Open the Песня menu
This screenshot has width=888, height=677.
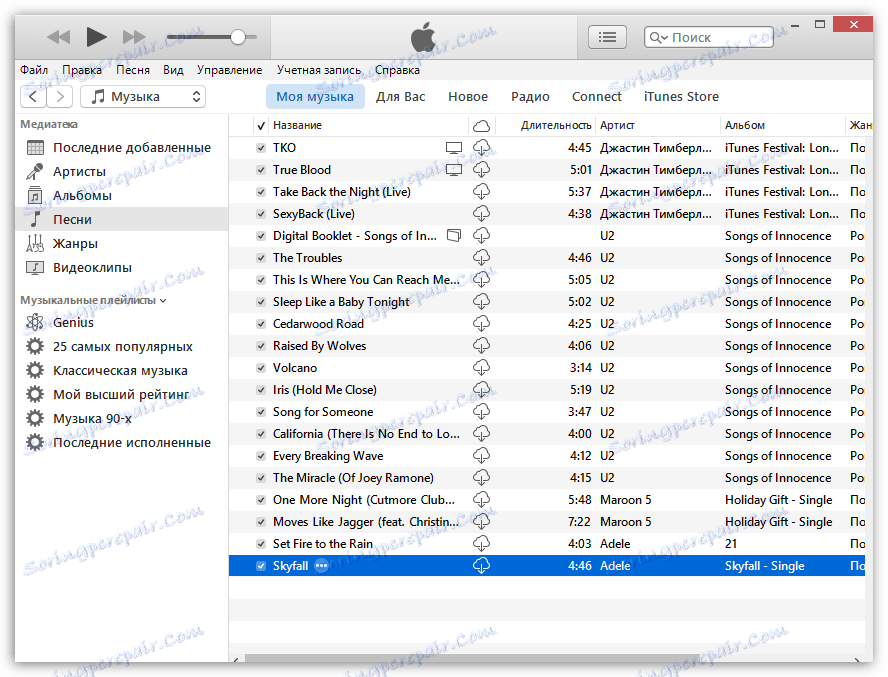click(133, 70)
